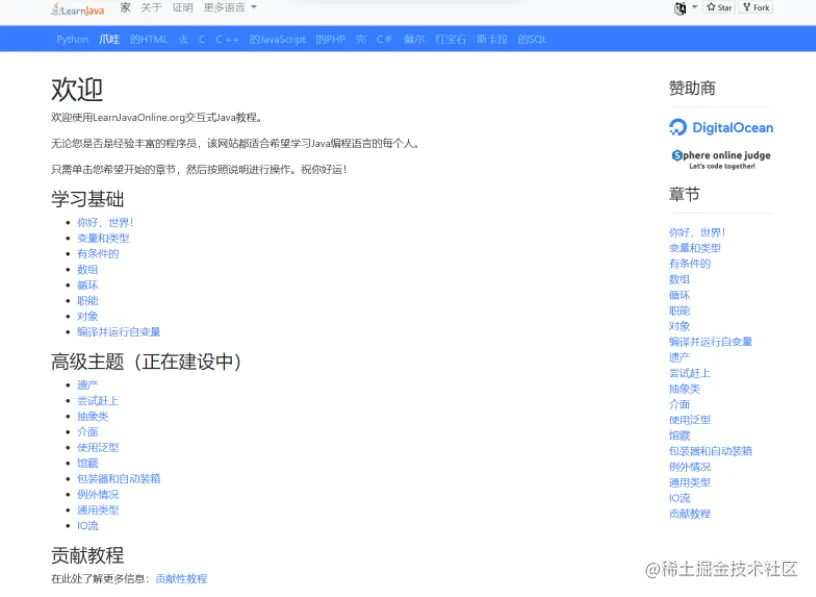
Task: Open 循环 in the 学习基础 list
Action: [87, 285]
